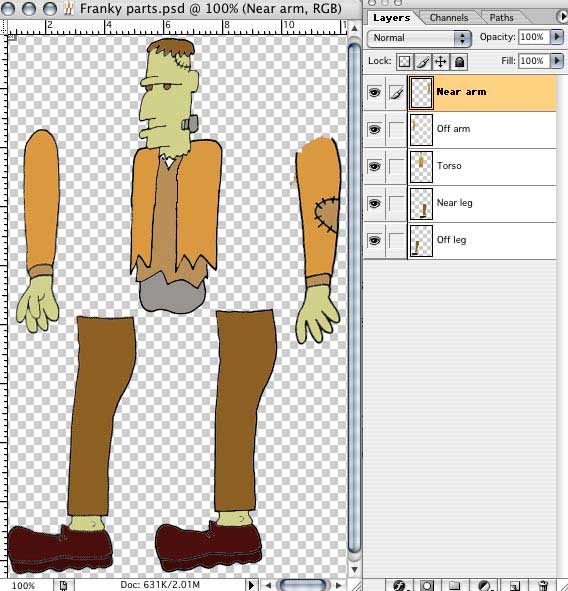Click the horizontal scrollbar thumb
The height and width of the screenshot is (591, 568).
(303, 585)
